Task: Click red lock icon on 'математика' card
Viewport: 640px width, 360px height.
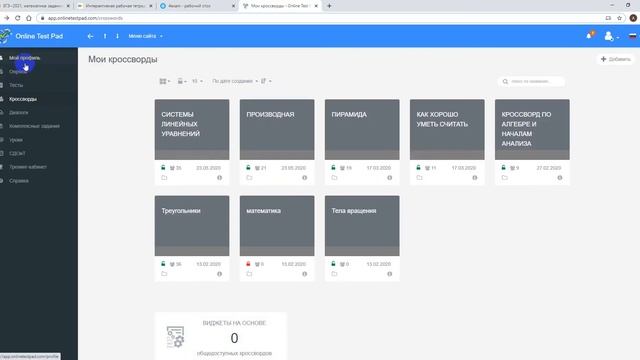Action: coord(248,264)
